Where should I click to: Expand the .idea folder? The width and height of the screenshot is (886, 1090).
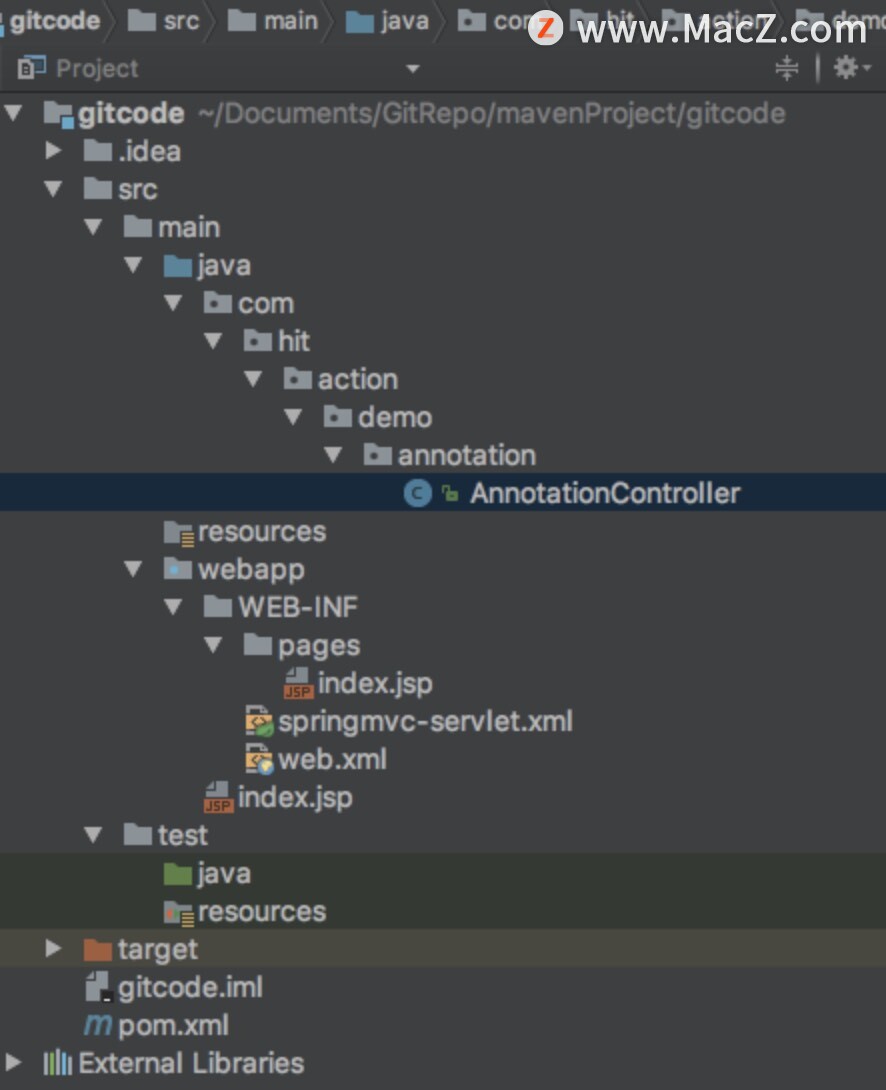(x=53, y=150)
